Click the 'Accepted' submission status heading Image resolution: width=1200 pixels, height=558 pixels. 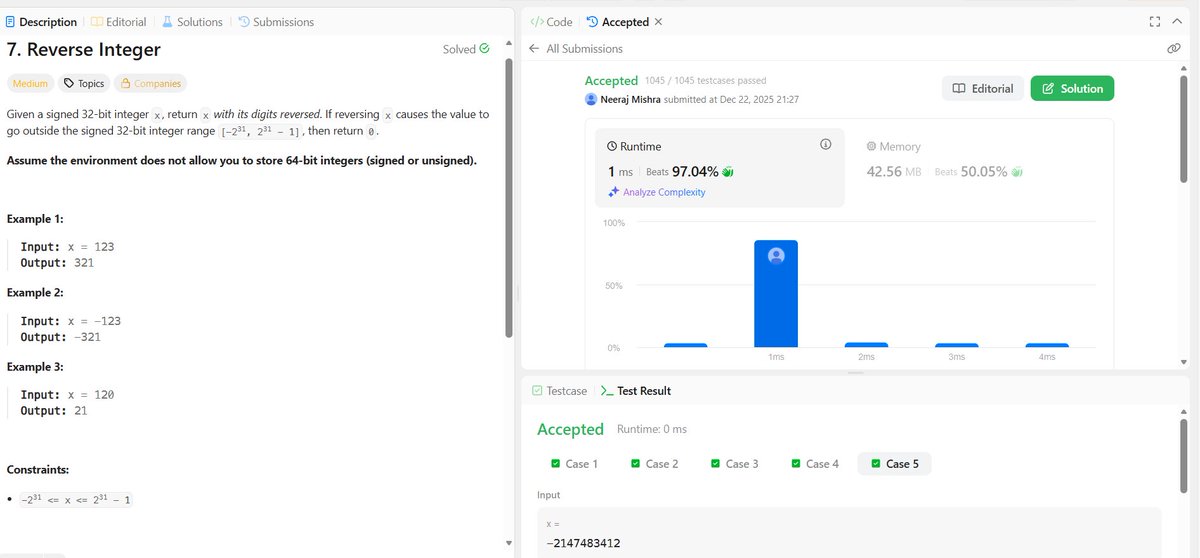(x=611, y=80)
